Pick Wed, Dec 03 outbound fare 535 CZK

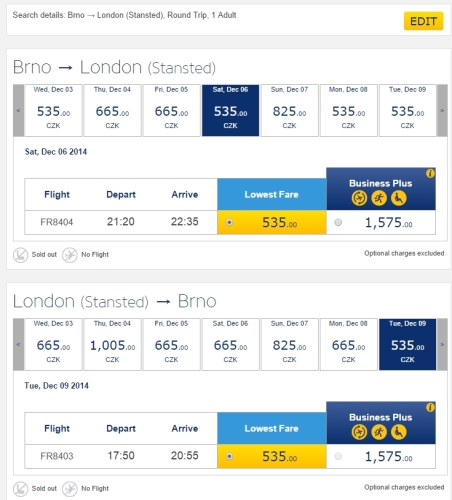(53, 110)
